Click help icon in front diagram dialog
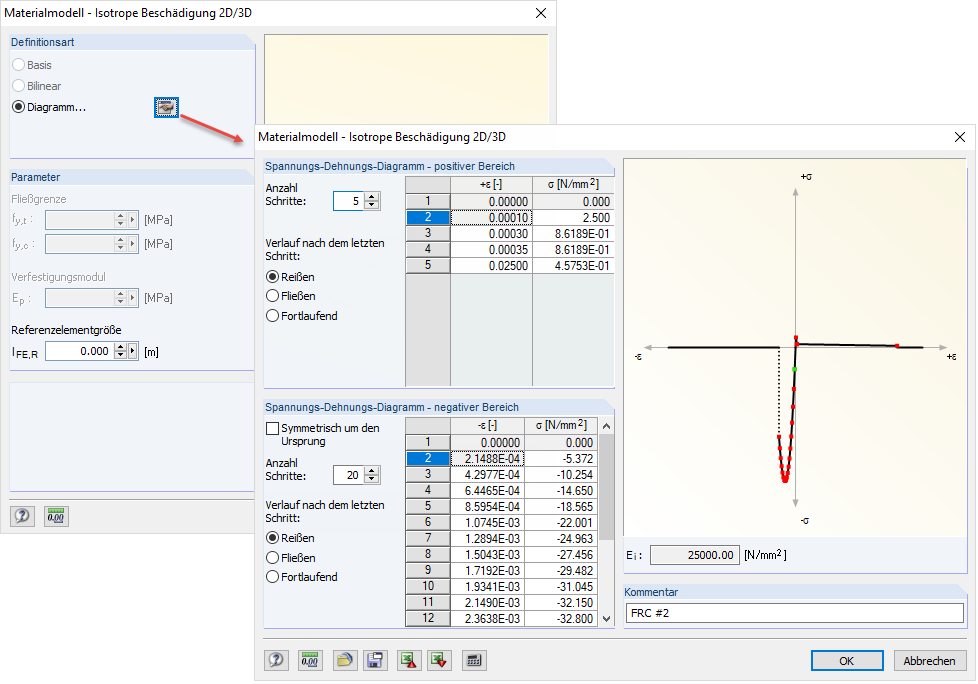This screenshot has width=978, height=684. click(276, 660)
